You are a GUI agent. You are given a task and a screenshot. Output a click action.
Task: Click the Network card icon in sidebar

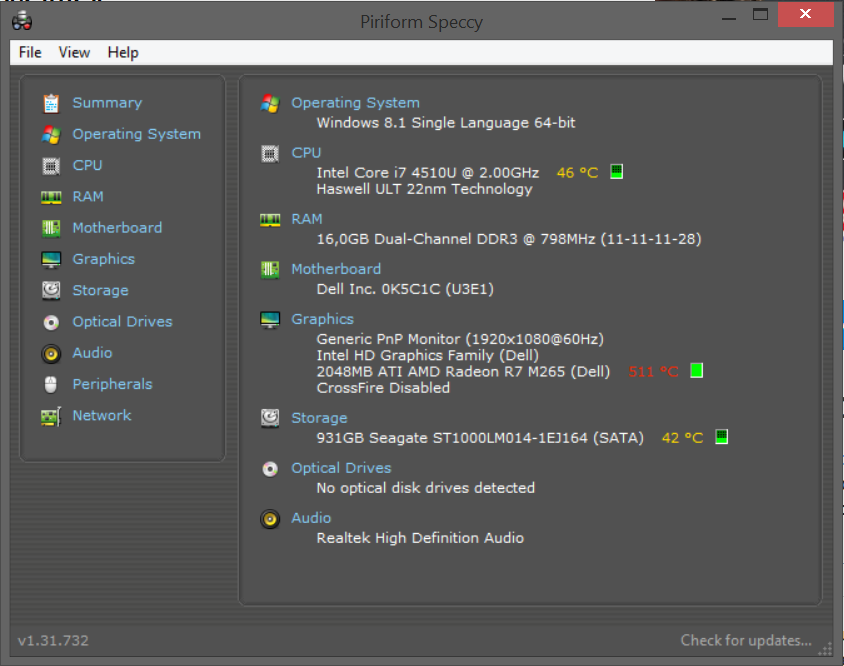(x=51, y=417)
